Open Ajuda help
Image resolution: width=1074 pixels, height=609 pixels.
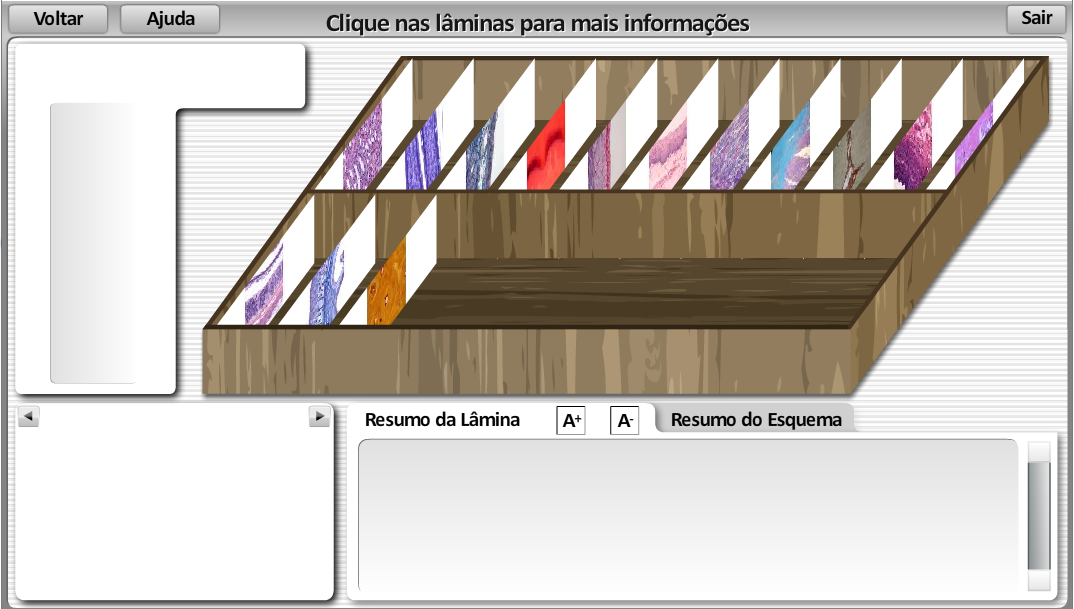click(x=170, y=19)
